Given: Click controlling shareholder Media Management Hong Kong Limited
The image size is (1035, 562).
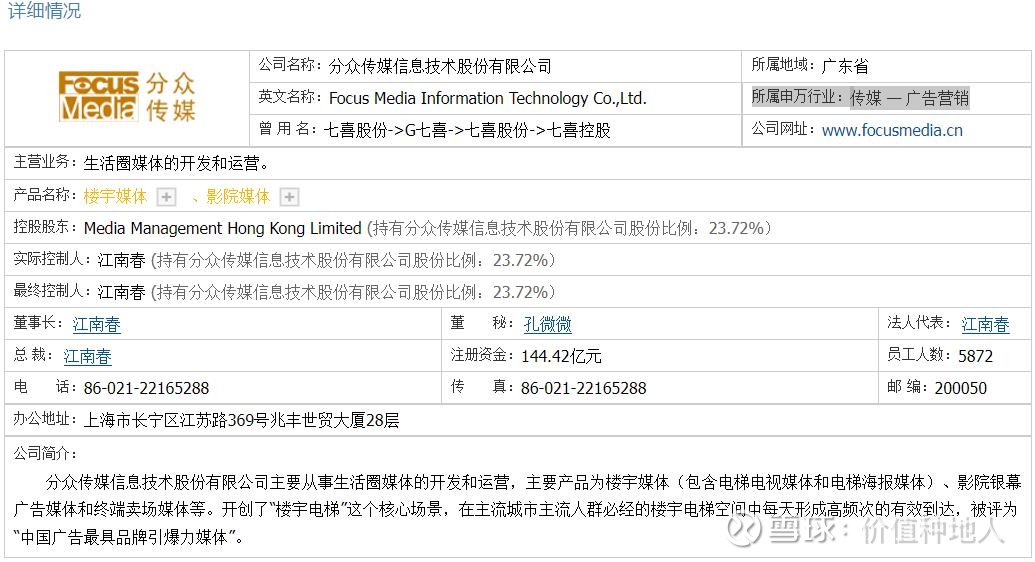Looking at the screenshot, I should click(222, 228).
